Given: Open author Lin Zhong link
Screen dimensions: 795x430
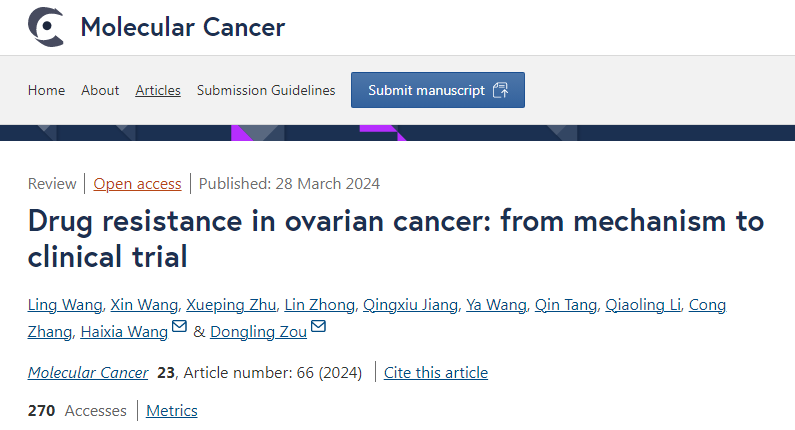Looking at the screenshot, I should [x=319, y=305].
